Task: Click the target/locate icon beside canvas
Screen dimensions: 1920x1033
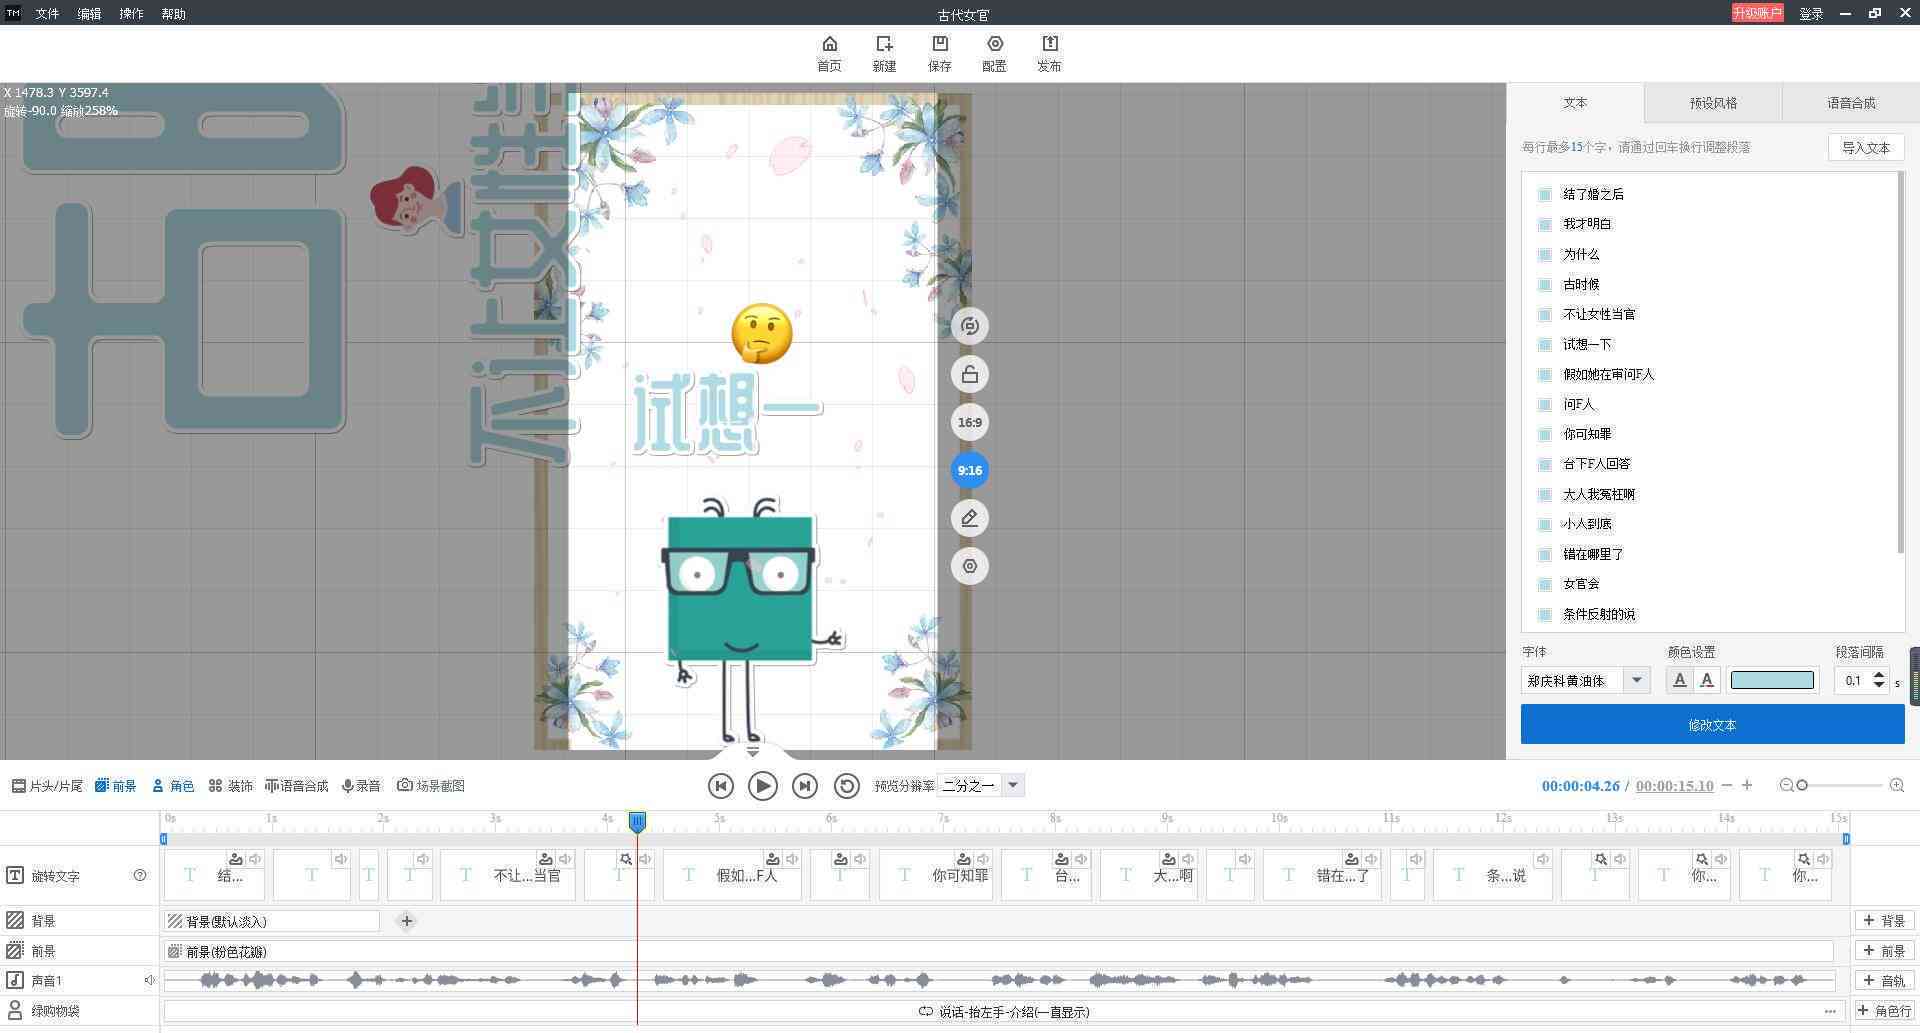Action: 969,566
